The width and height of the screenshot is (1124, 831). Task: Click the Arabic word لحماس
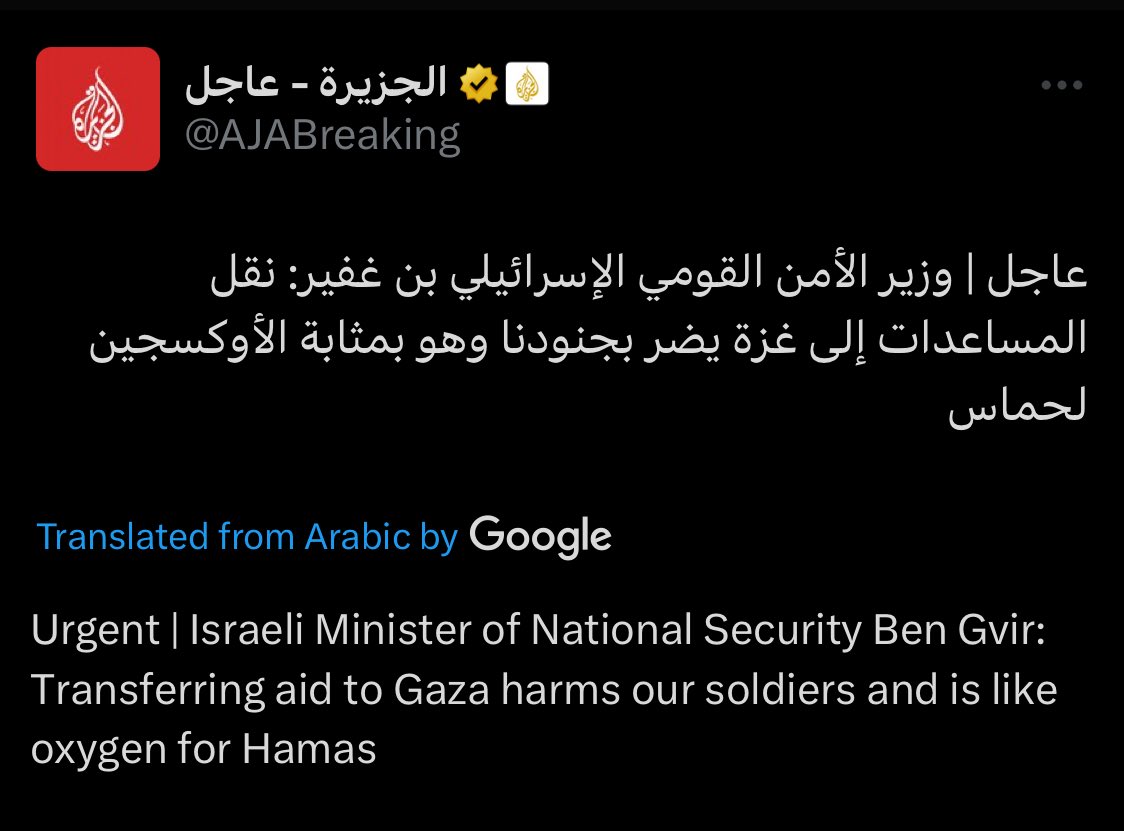[1016, 406]
